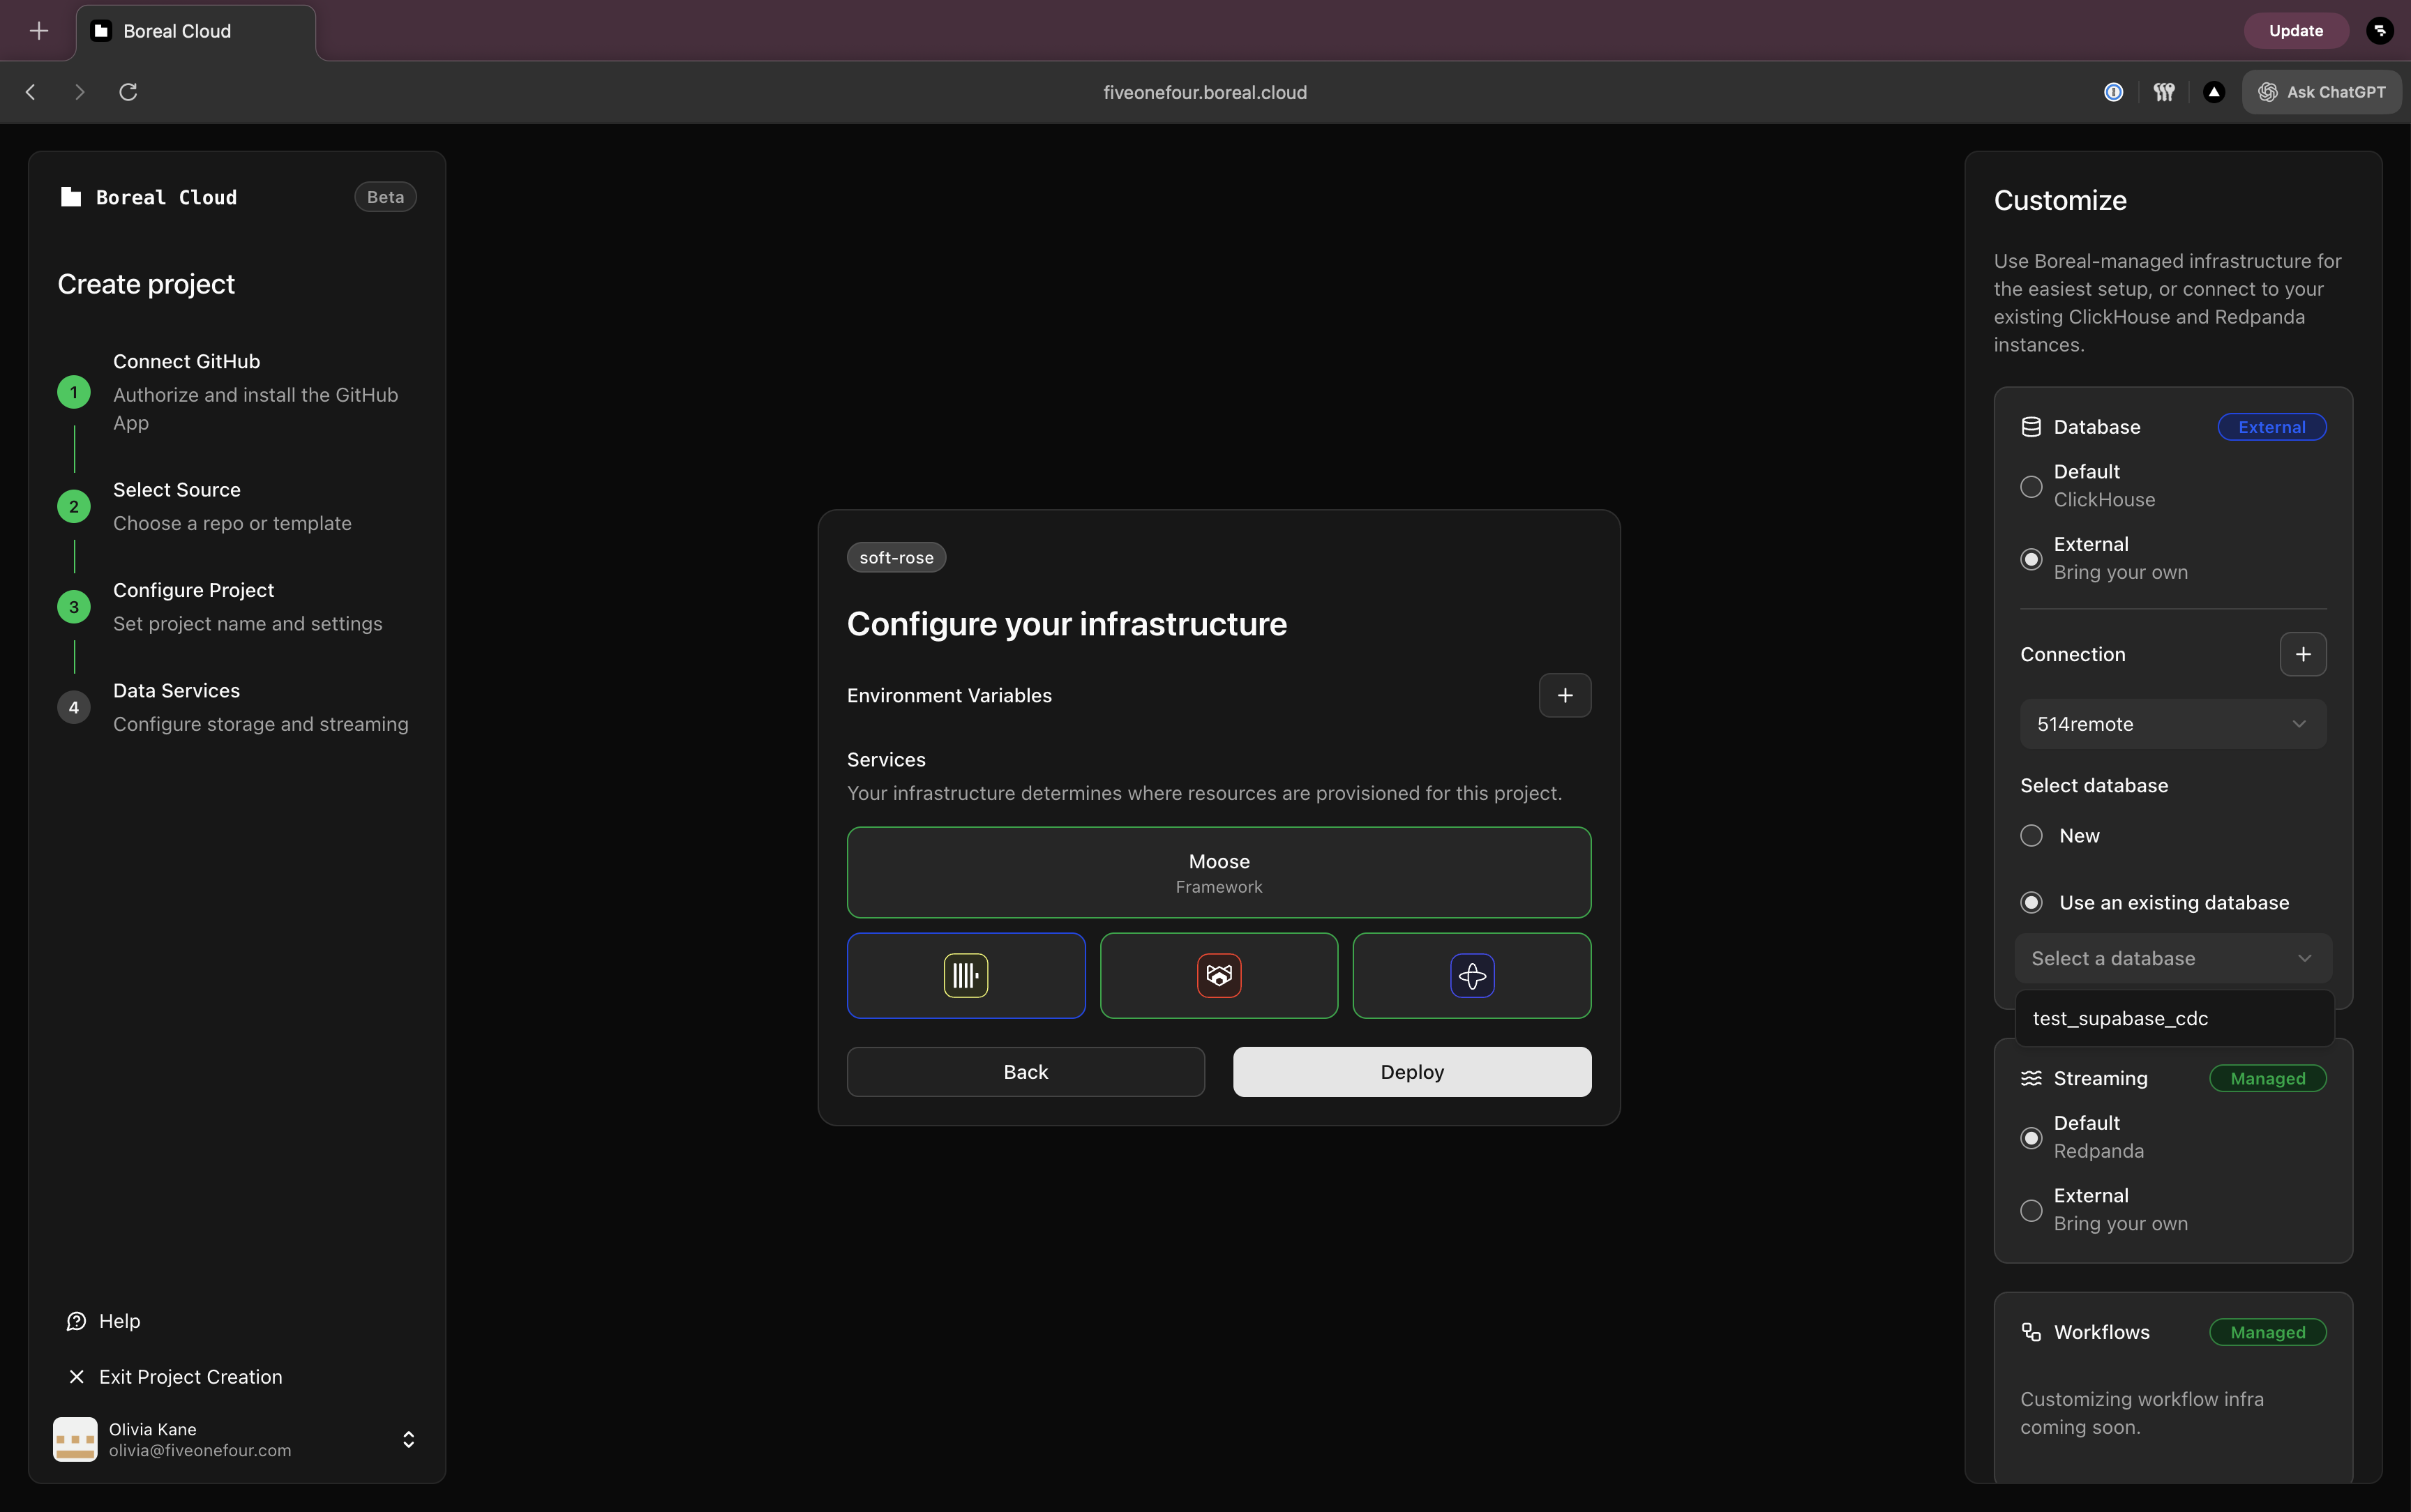The width and height of the screenshot is (2411, 1512).
Task: Select the New database radio option
Action: tap(2031, 836)
